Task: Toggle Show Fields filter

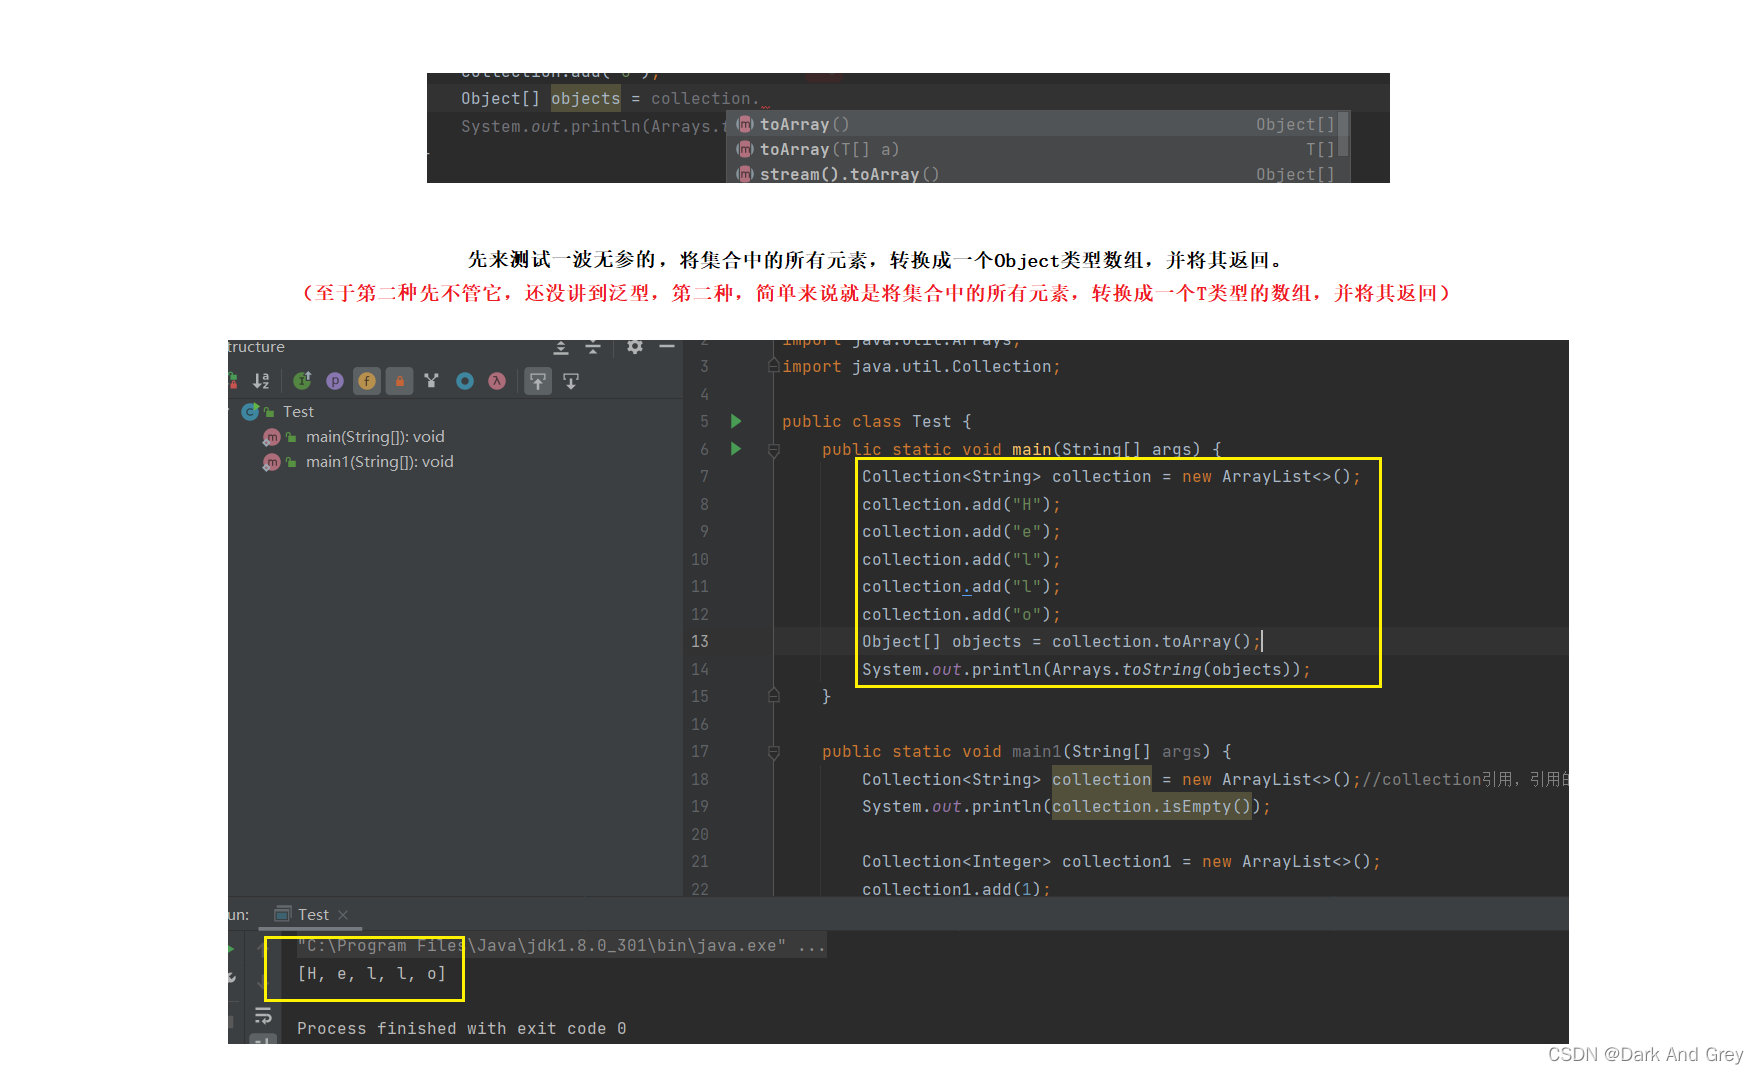Action: point(367,381)
